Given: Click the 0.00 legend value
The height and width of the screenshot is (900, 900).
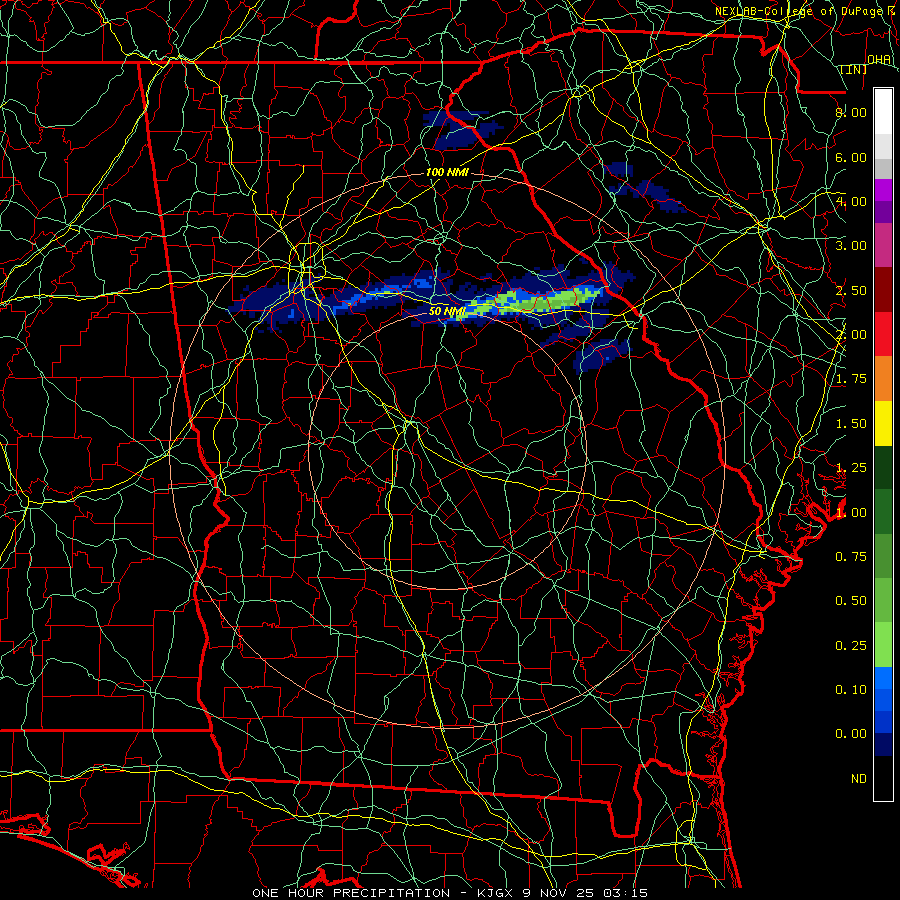Looking at the screenshot, I should [851, 734].
